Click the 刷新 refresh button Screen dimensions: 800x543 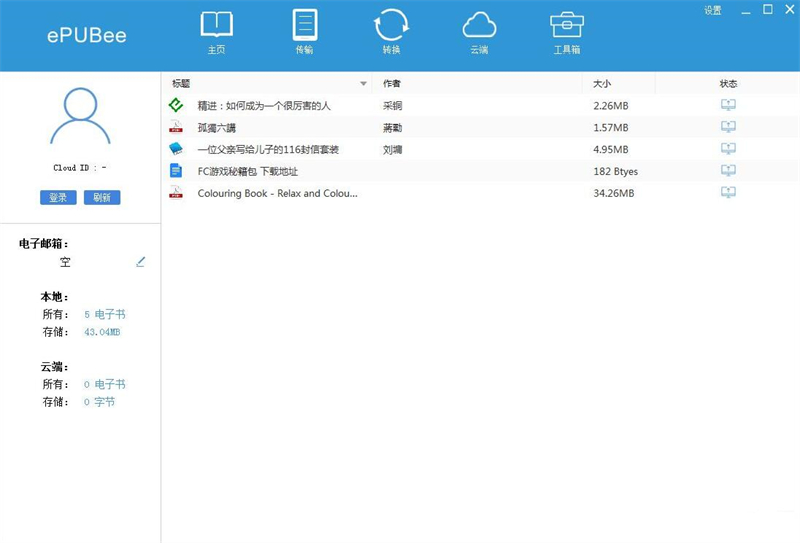pyautogui.click(x=102, y=198)
